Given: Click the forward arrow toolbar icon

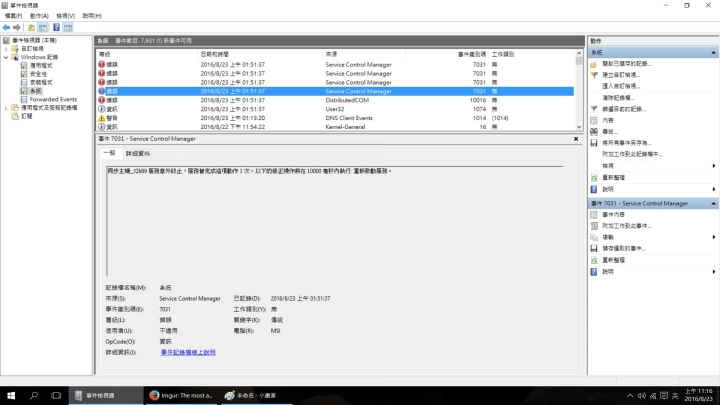Looking at the screenshot, I should pos(17,28).
